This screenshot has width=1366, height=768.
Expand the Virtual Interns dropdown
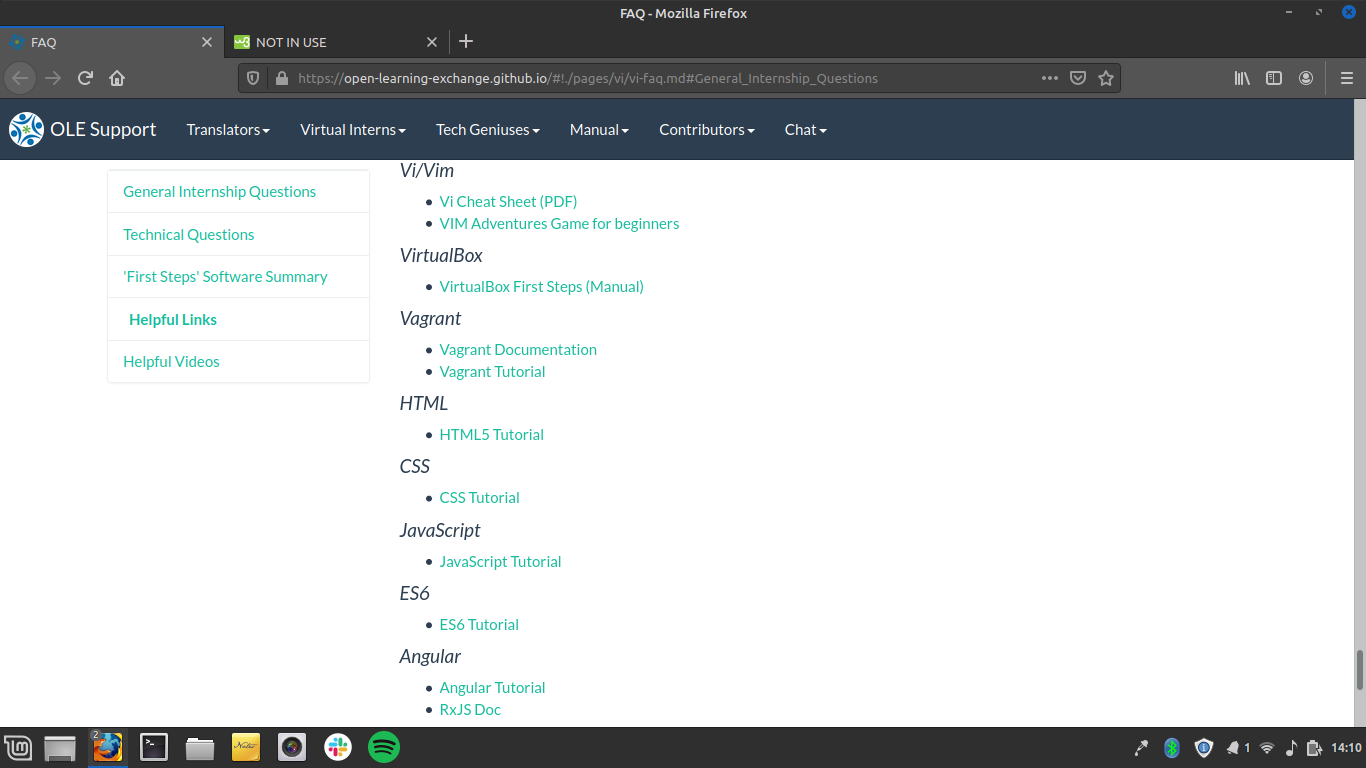tap(353, 129)
